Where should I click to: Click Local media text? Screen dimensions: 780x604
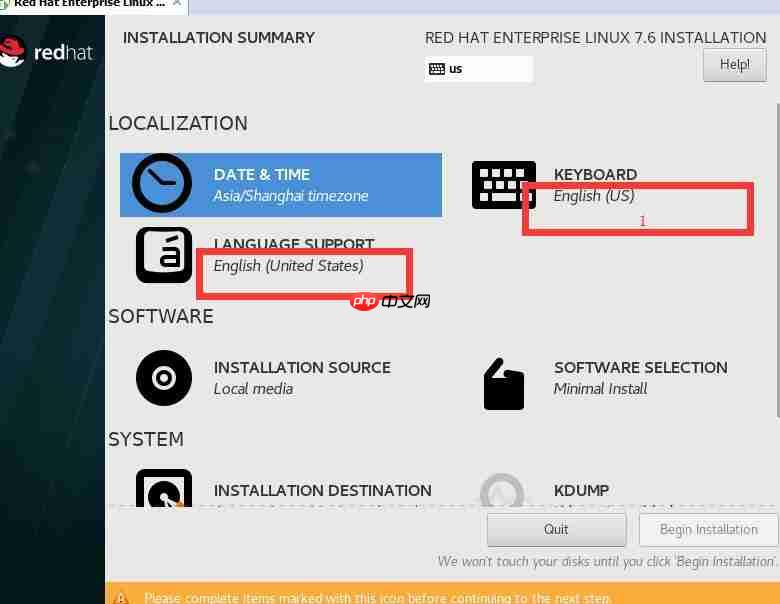point(253,389)
